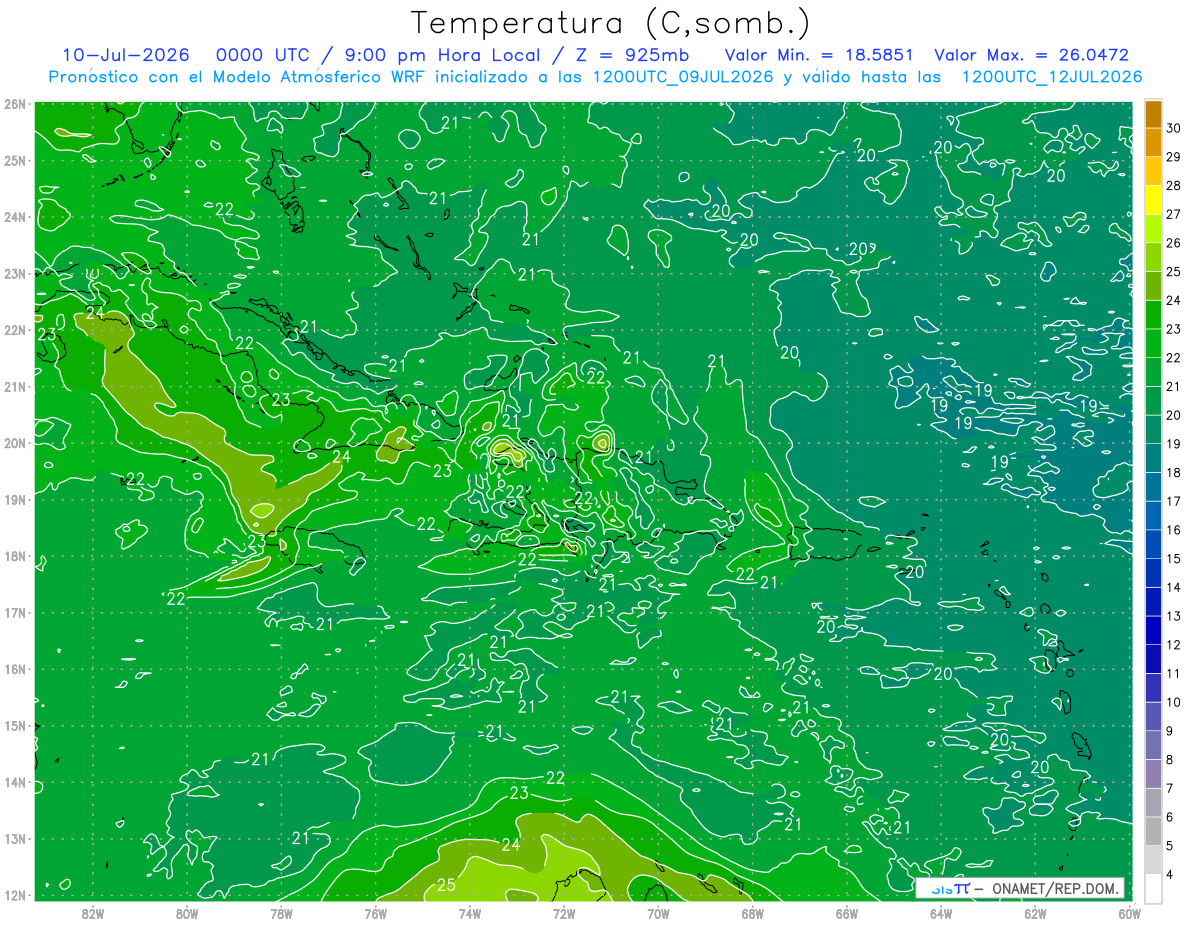The height and width of the screenshot is (927, 1200).
Task: Click the "72W" longitude axis label
Action: pos(564,914)
